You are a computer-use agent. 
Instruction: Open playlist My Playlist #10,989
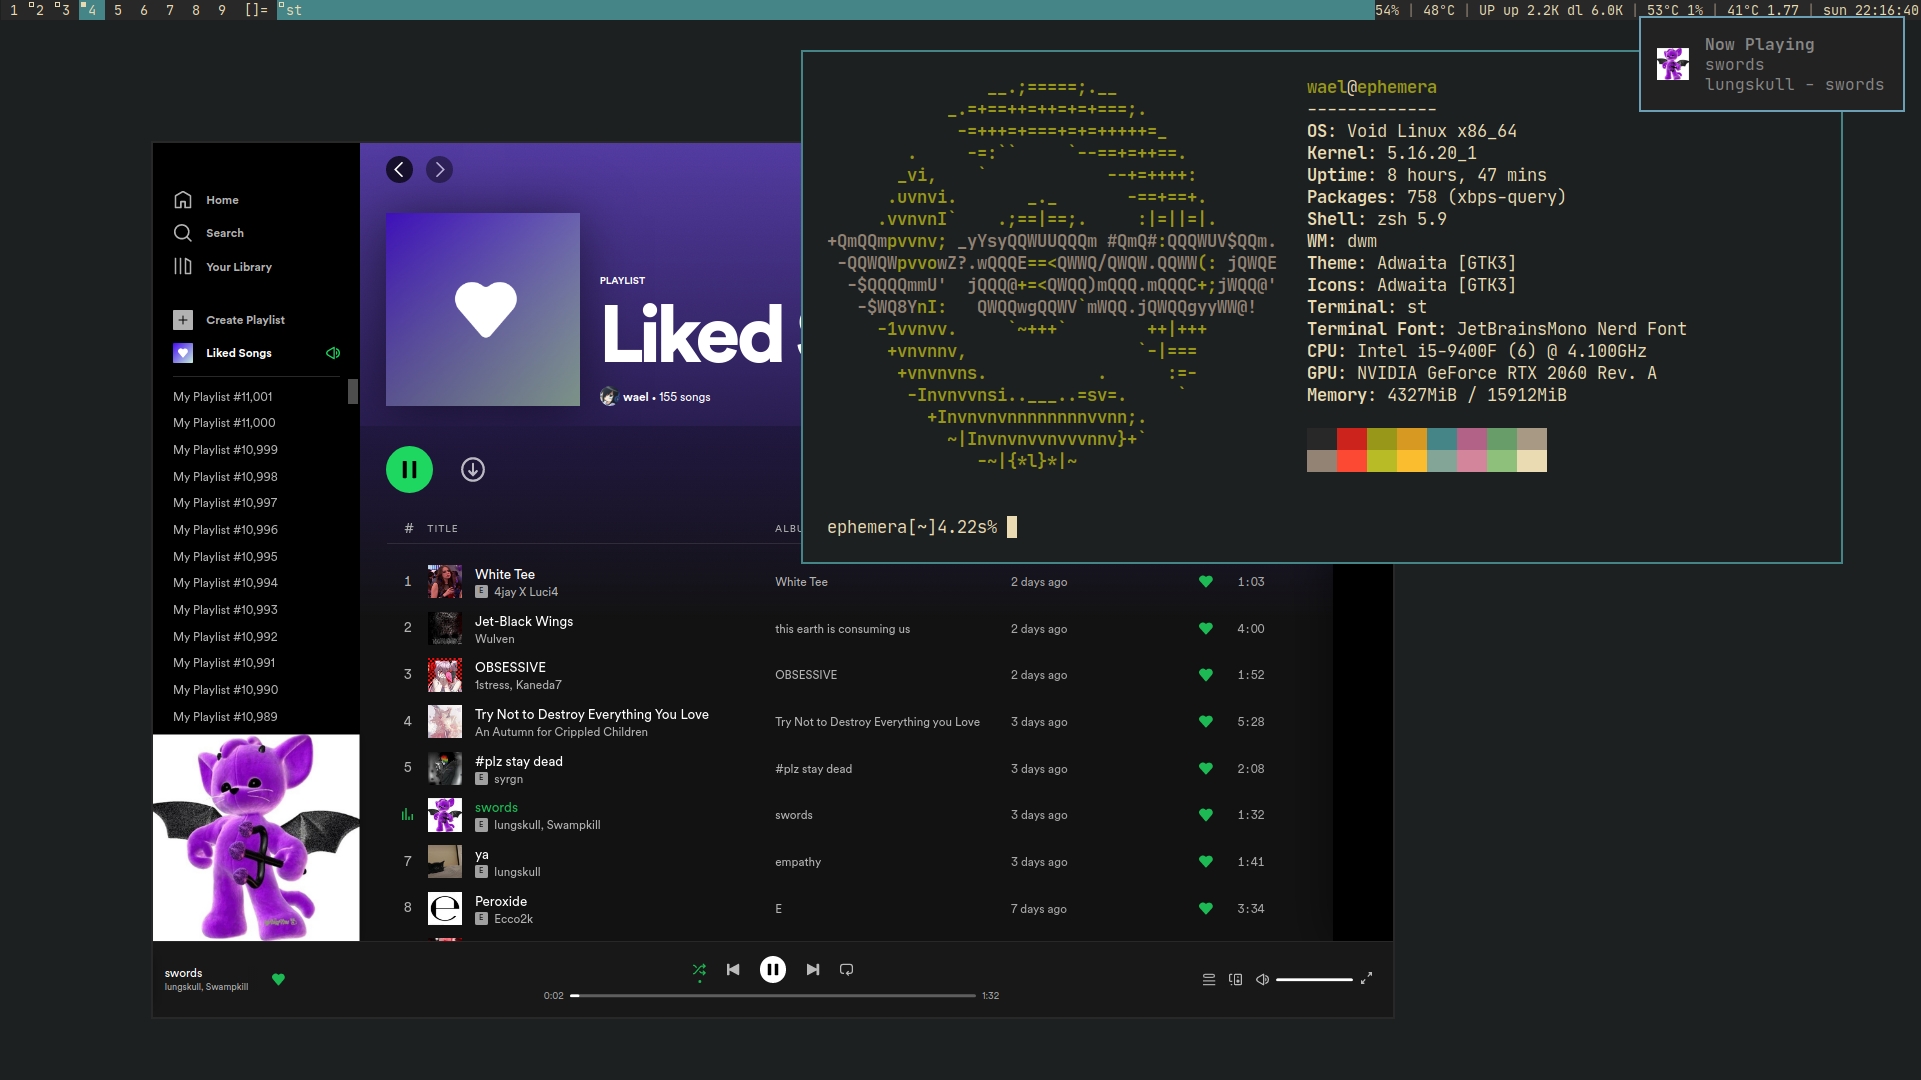pyautogui.click(x=225, y=717)
